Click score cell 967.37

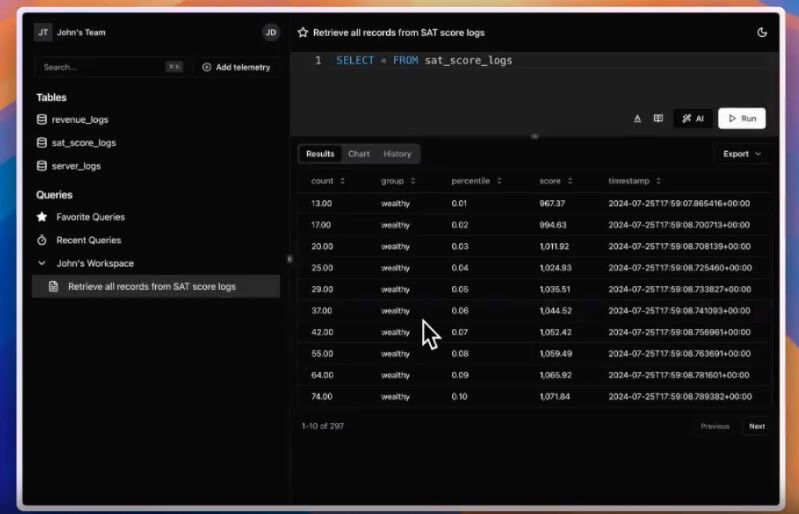pyautogui.click(x=552, y=204)
